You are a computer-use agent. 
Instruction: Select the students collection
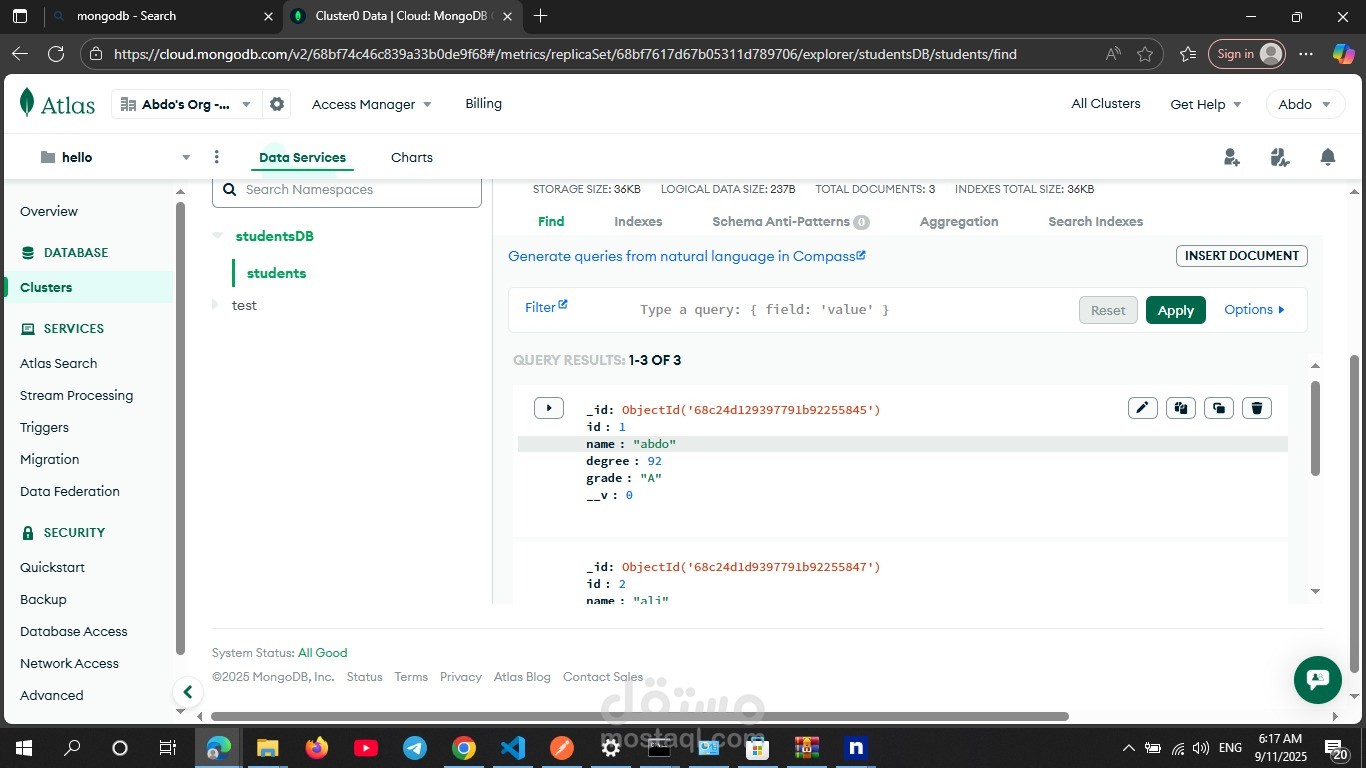pyautogui.click(x=276, y=273)
